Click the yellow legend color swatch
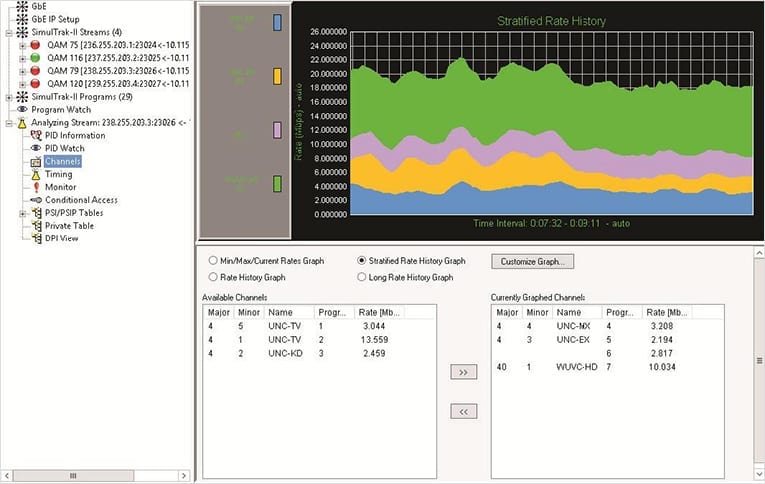The width and height of the screenshot is (765, 484). [x=277, y=77]
